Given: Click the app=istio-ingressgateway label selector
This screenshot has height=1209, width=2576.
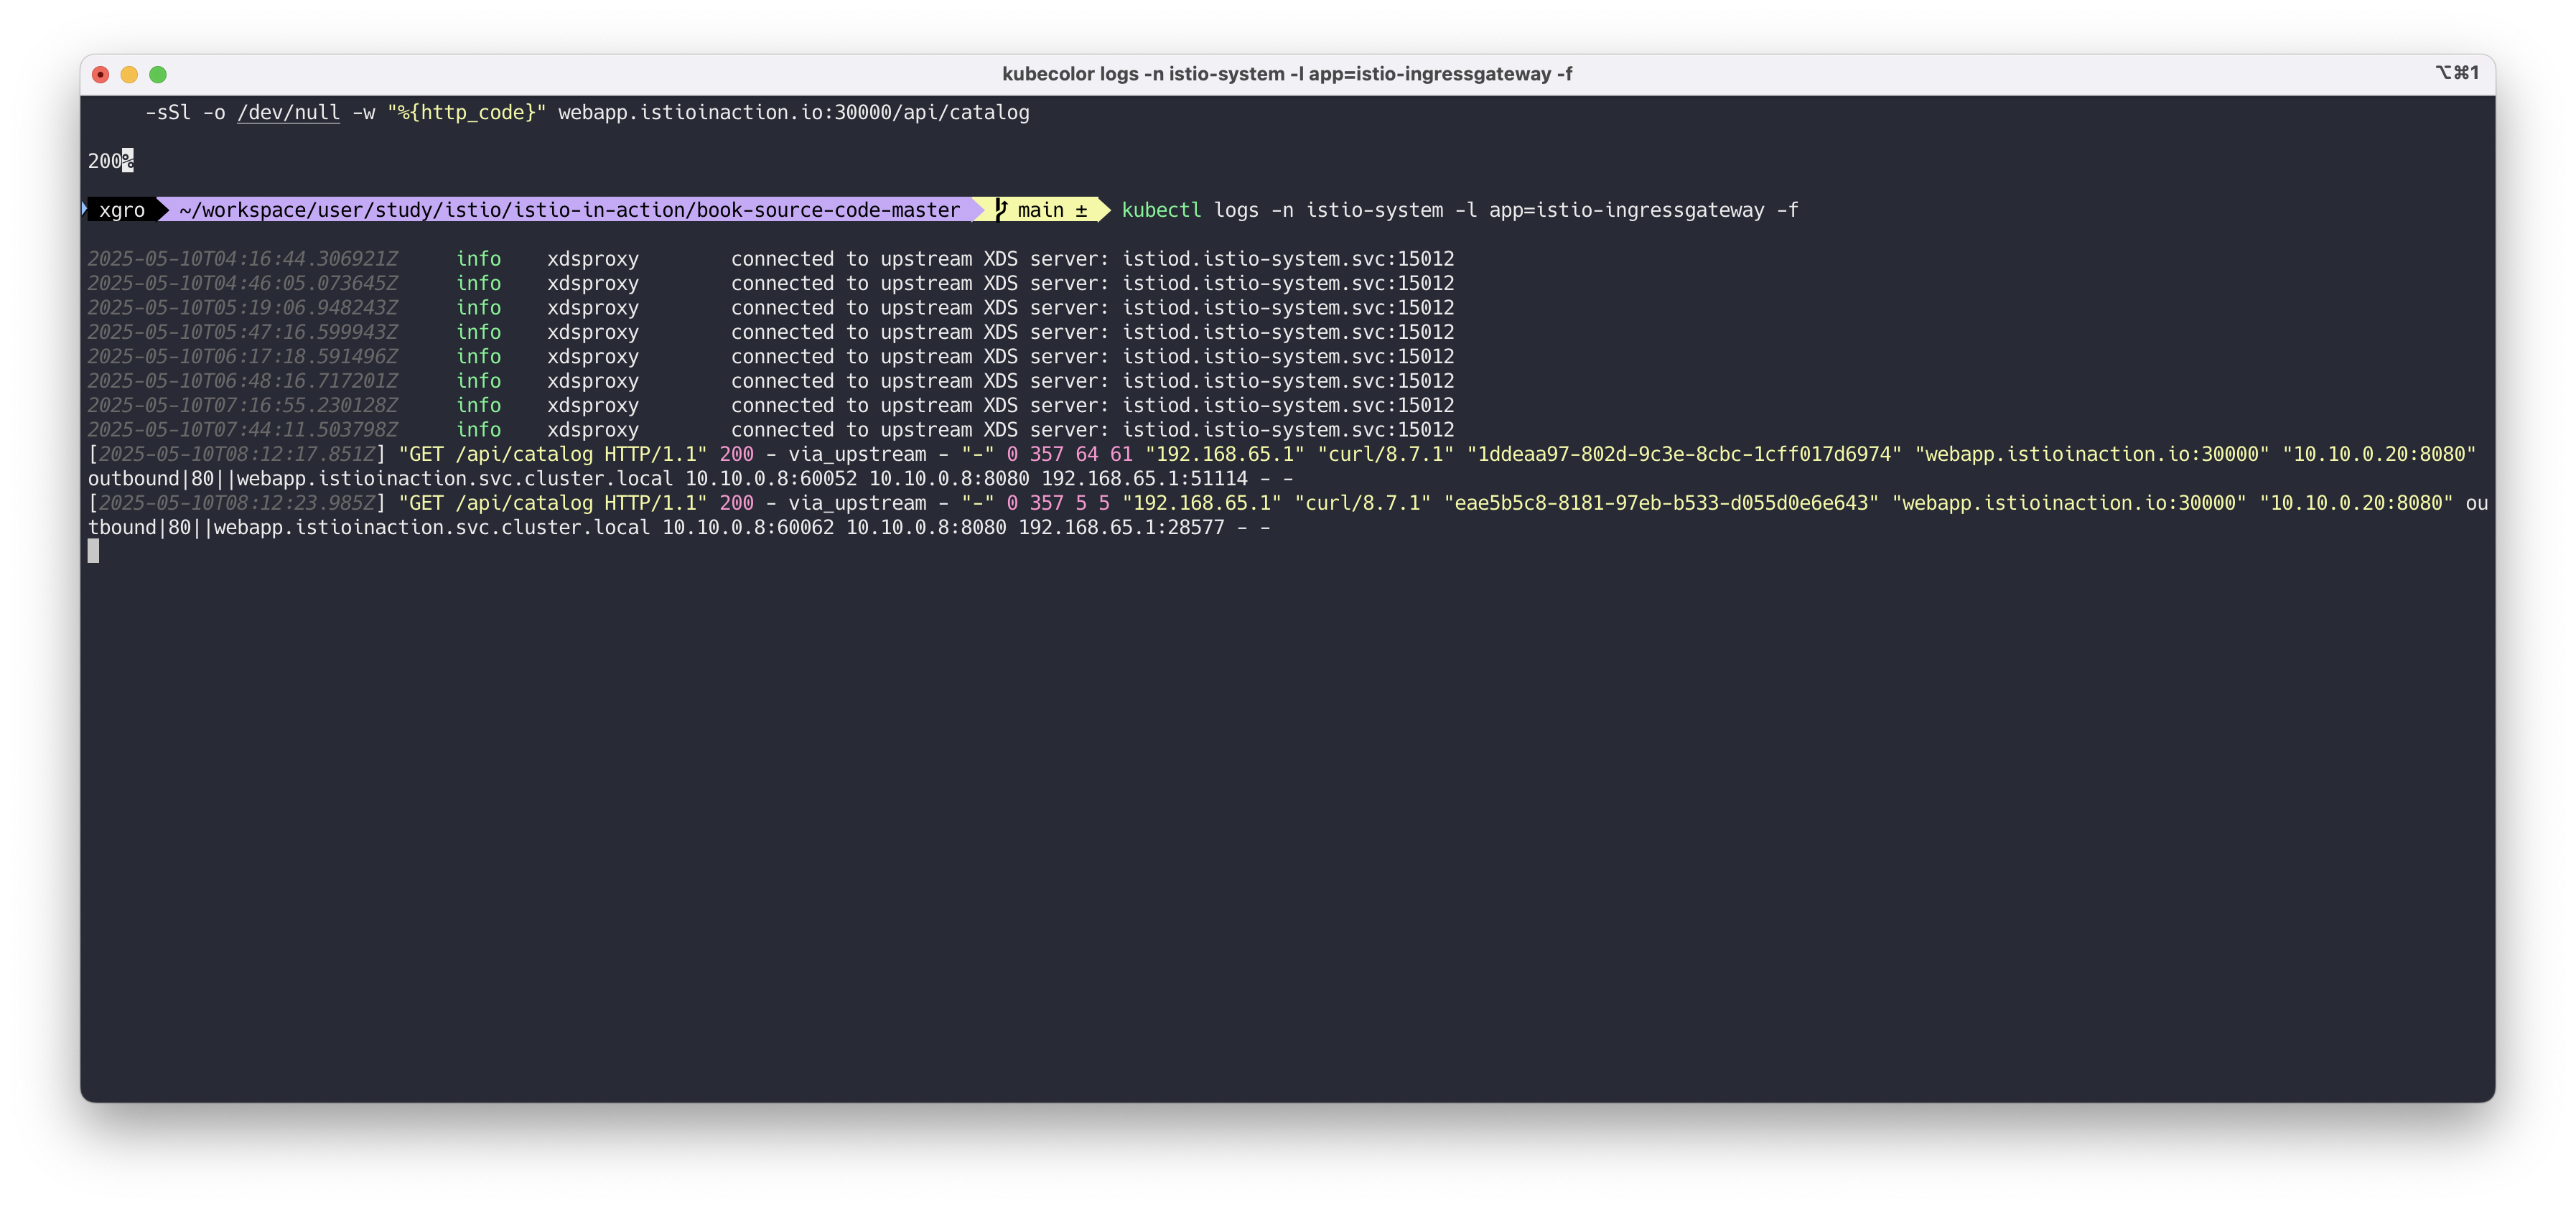Looking at the screenshot, I should click(x=1627, y=210).
